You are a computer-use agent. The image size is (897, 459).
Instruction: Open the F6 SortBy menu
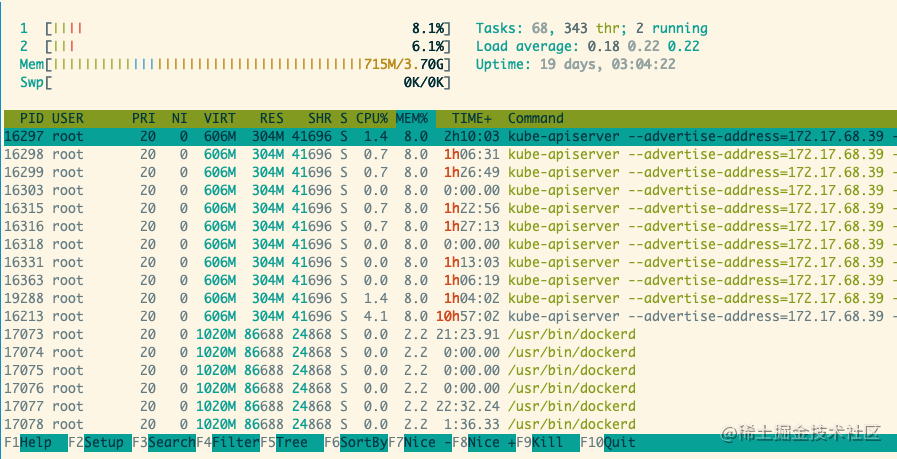pos(356,443)
